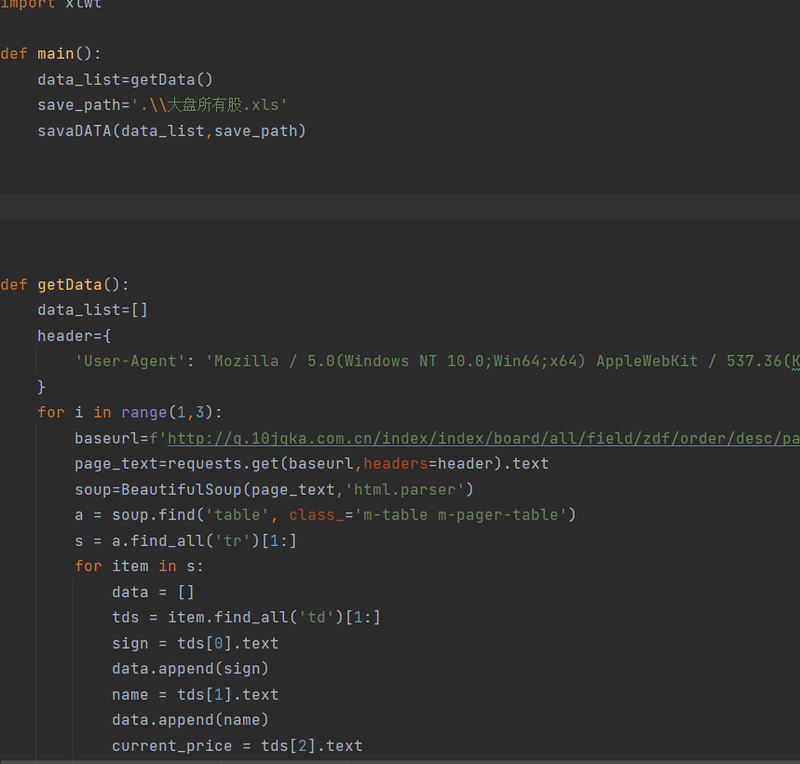This screenshot has width=800, height=764.
Task: Click the 'header={' line
Action: pos(74,336)
